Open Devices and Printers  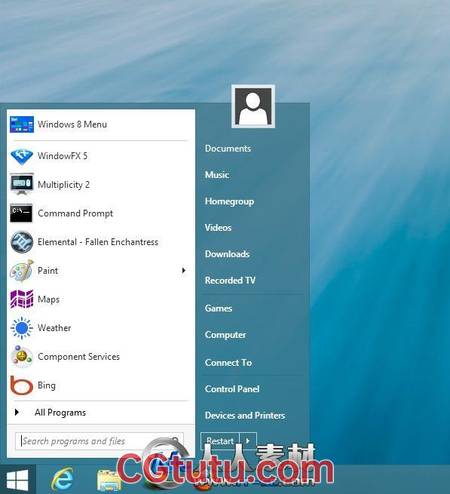tap(245, 415)
